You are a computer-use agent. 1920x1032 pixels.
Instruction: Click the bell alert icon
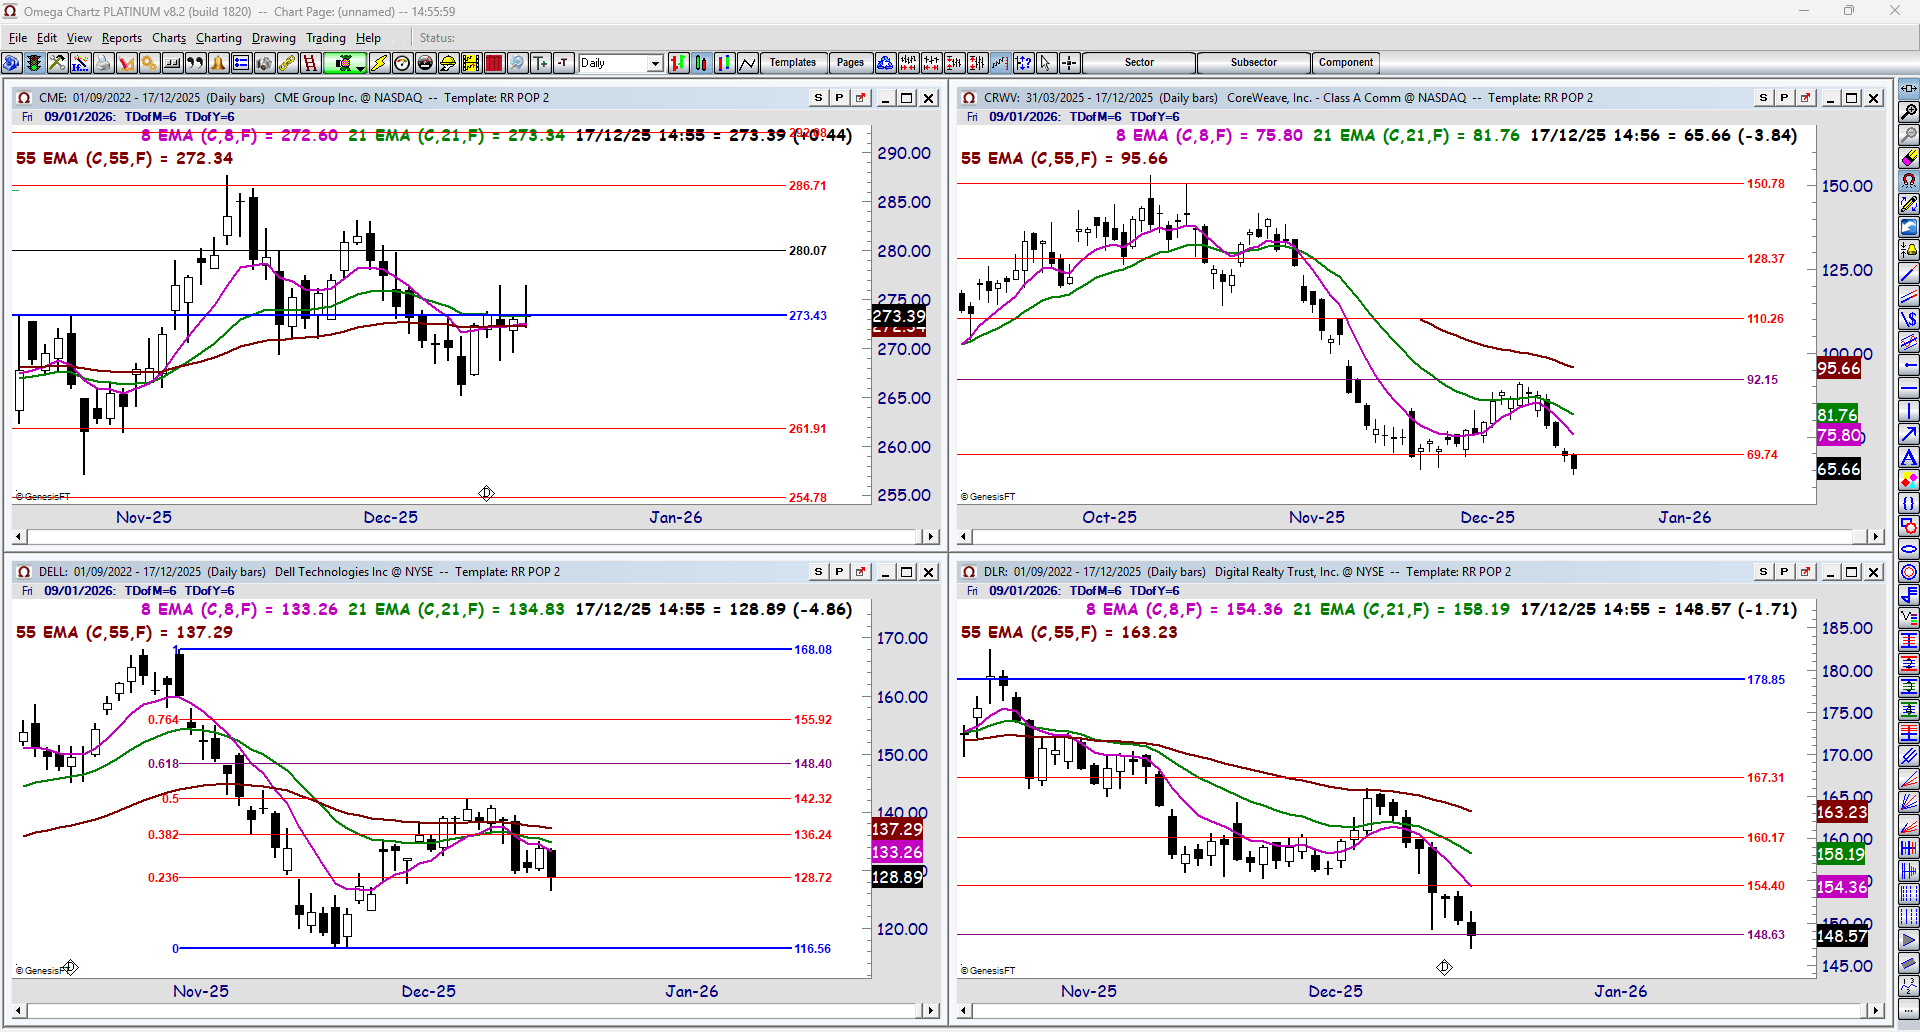[218, 63]
